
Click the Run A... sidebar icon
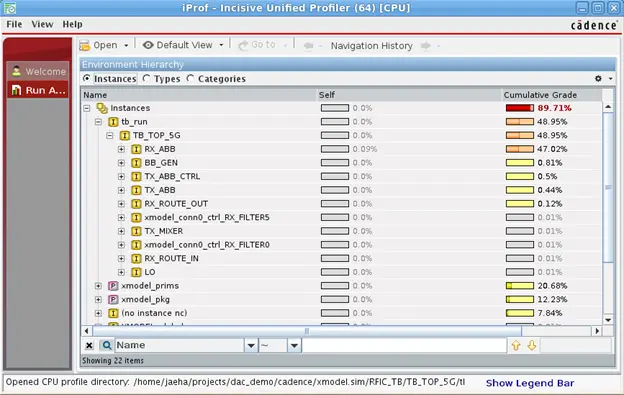click(x=16, y=90)
